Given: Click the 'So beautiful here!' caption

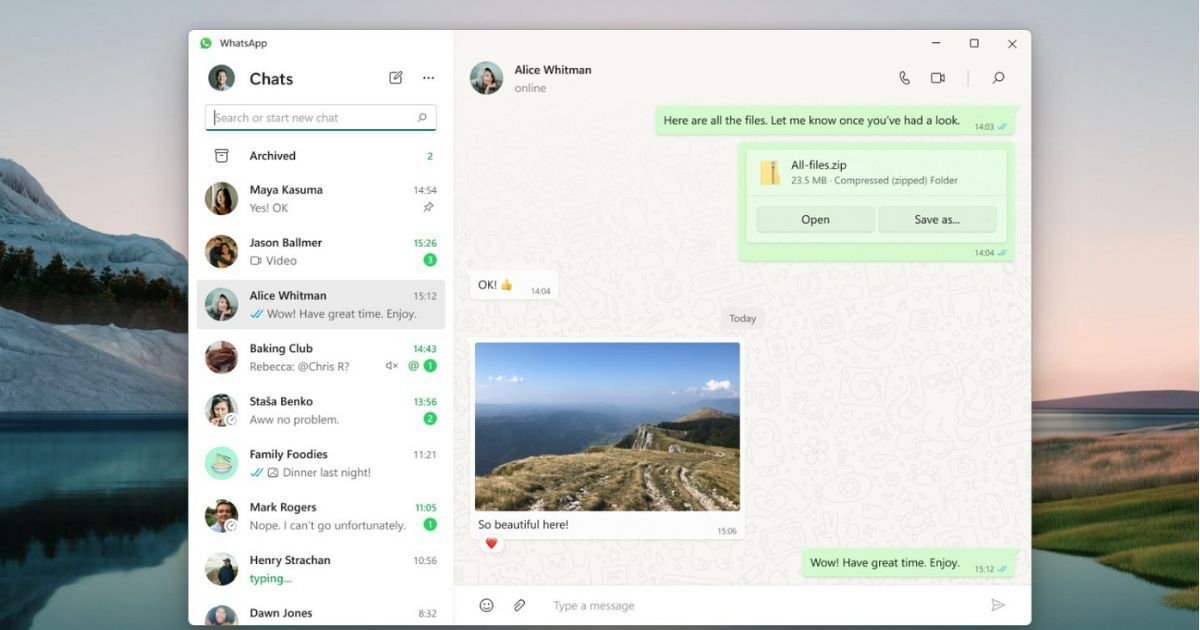Looking at the screenshot, I should (x=523, y=525).
